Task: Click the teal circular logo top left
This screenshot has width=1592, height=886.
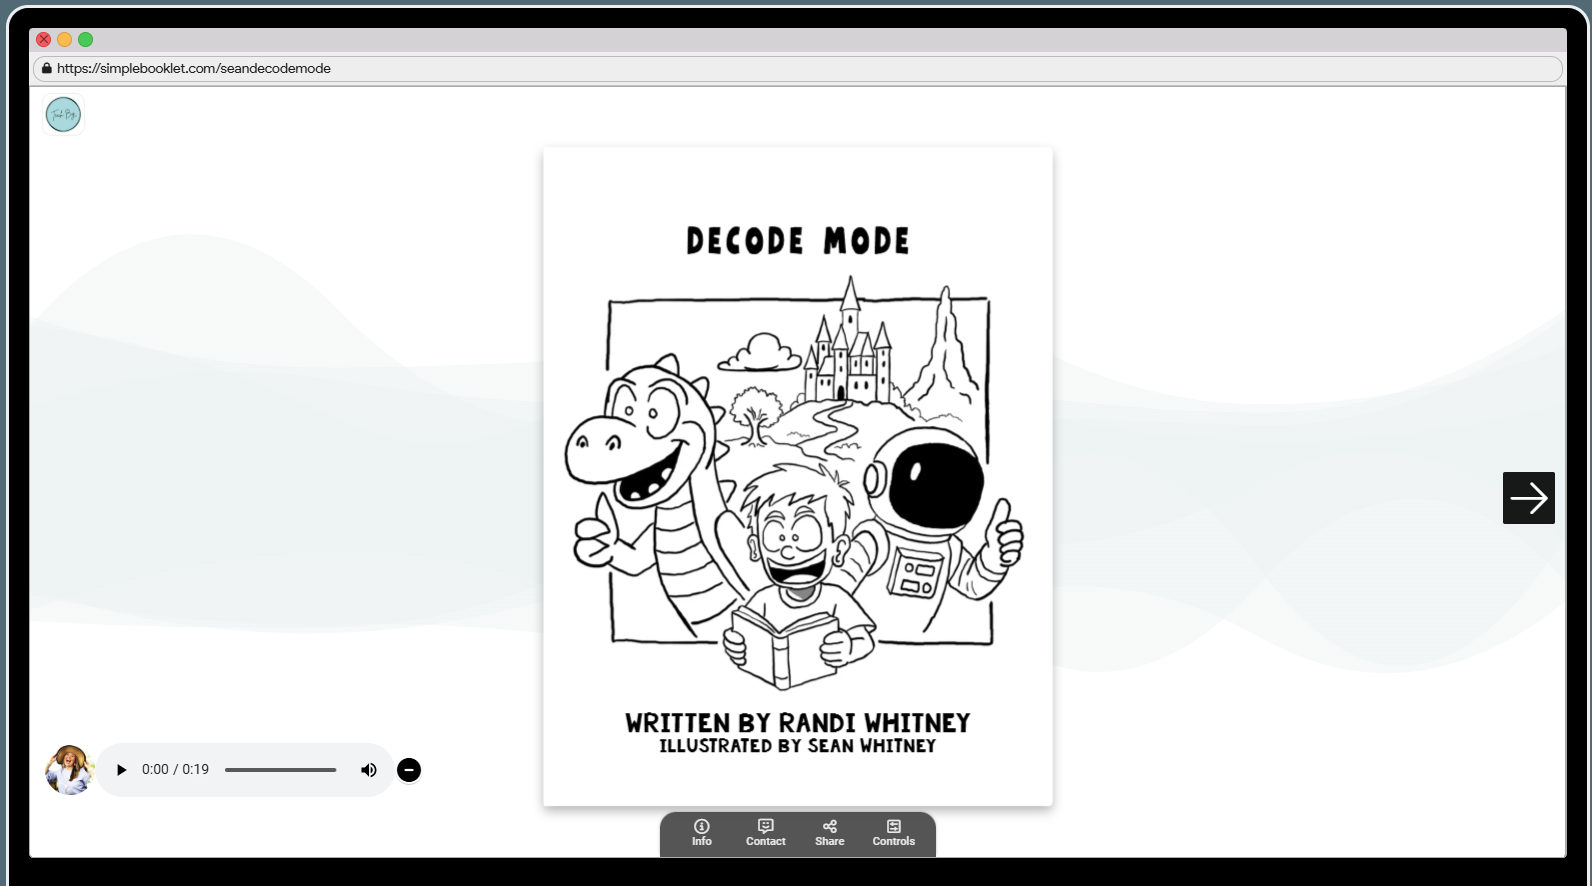Action: coord(63,115)
